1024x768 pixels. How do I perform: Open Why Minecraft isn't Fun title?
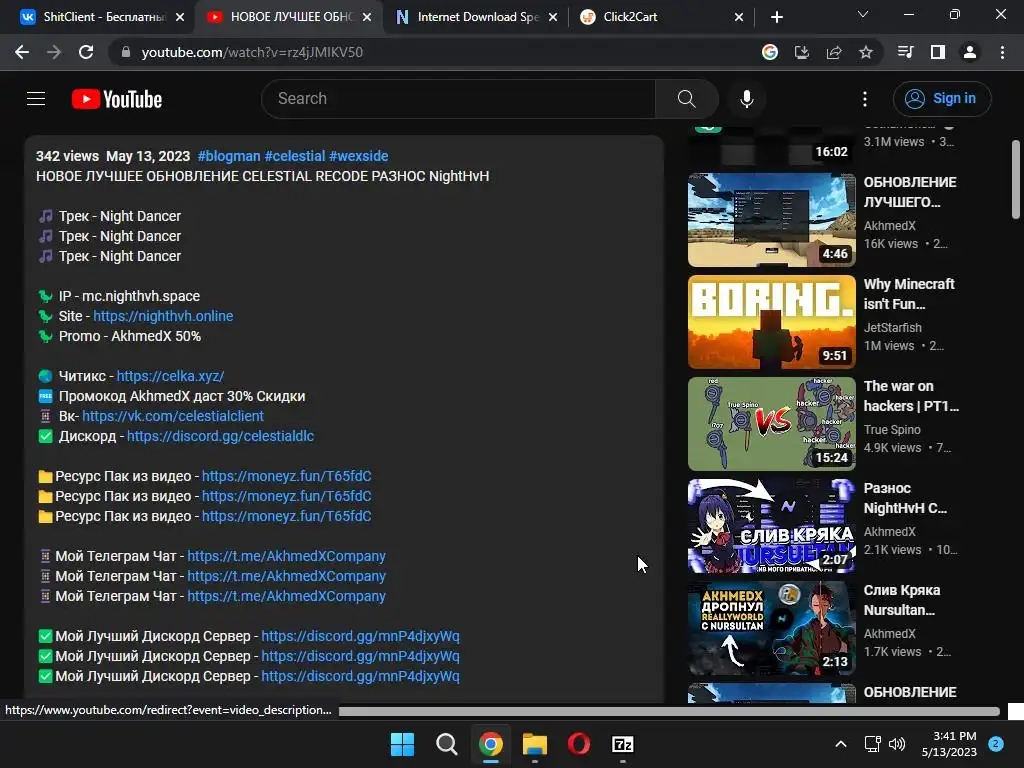(909, 294)
